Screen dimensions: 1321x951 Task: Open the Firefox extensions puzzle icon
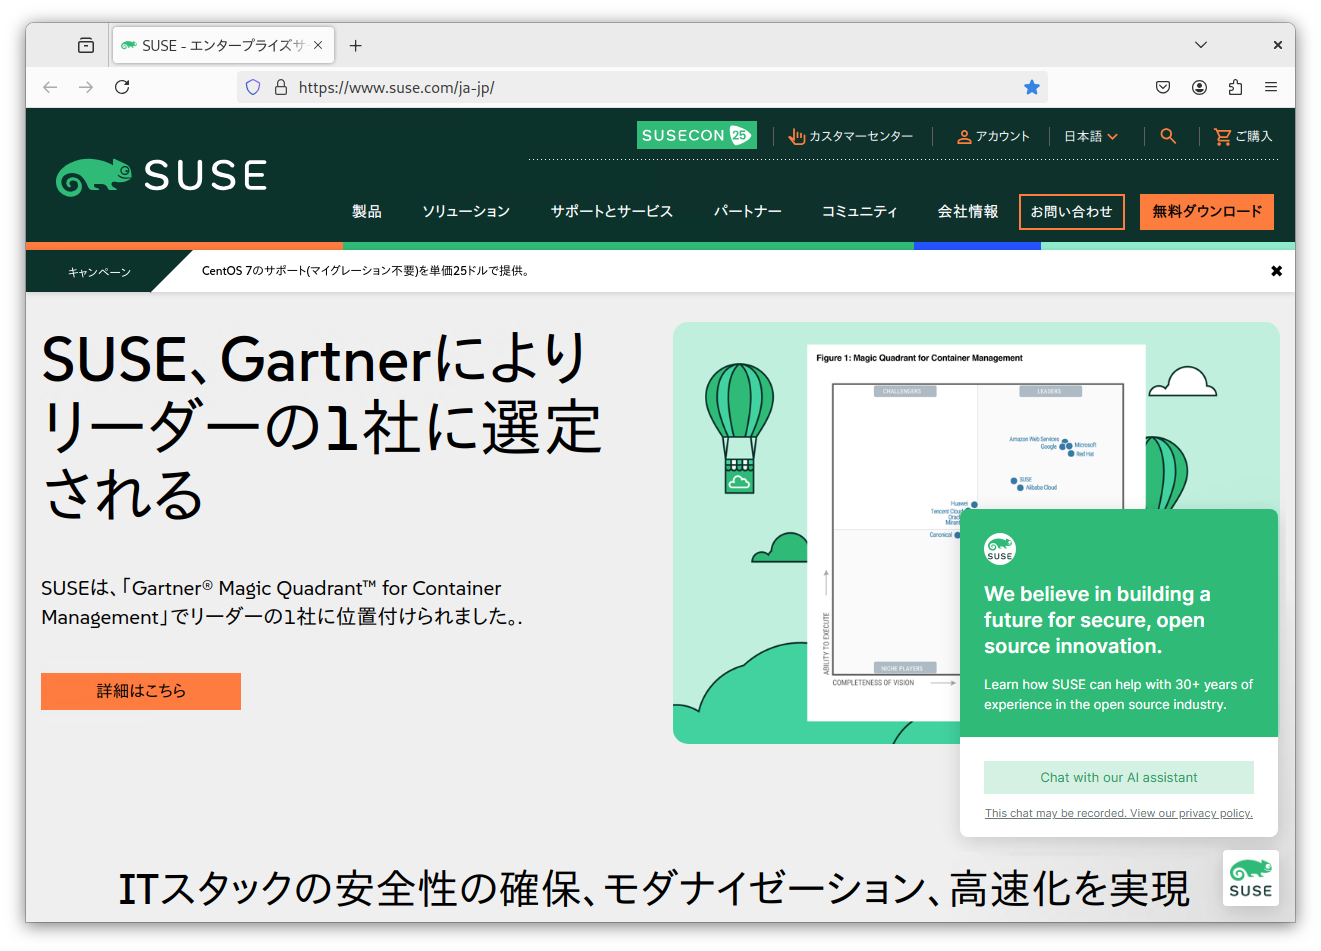click(x=1235, y=87)
